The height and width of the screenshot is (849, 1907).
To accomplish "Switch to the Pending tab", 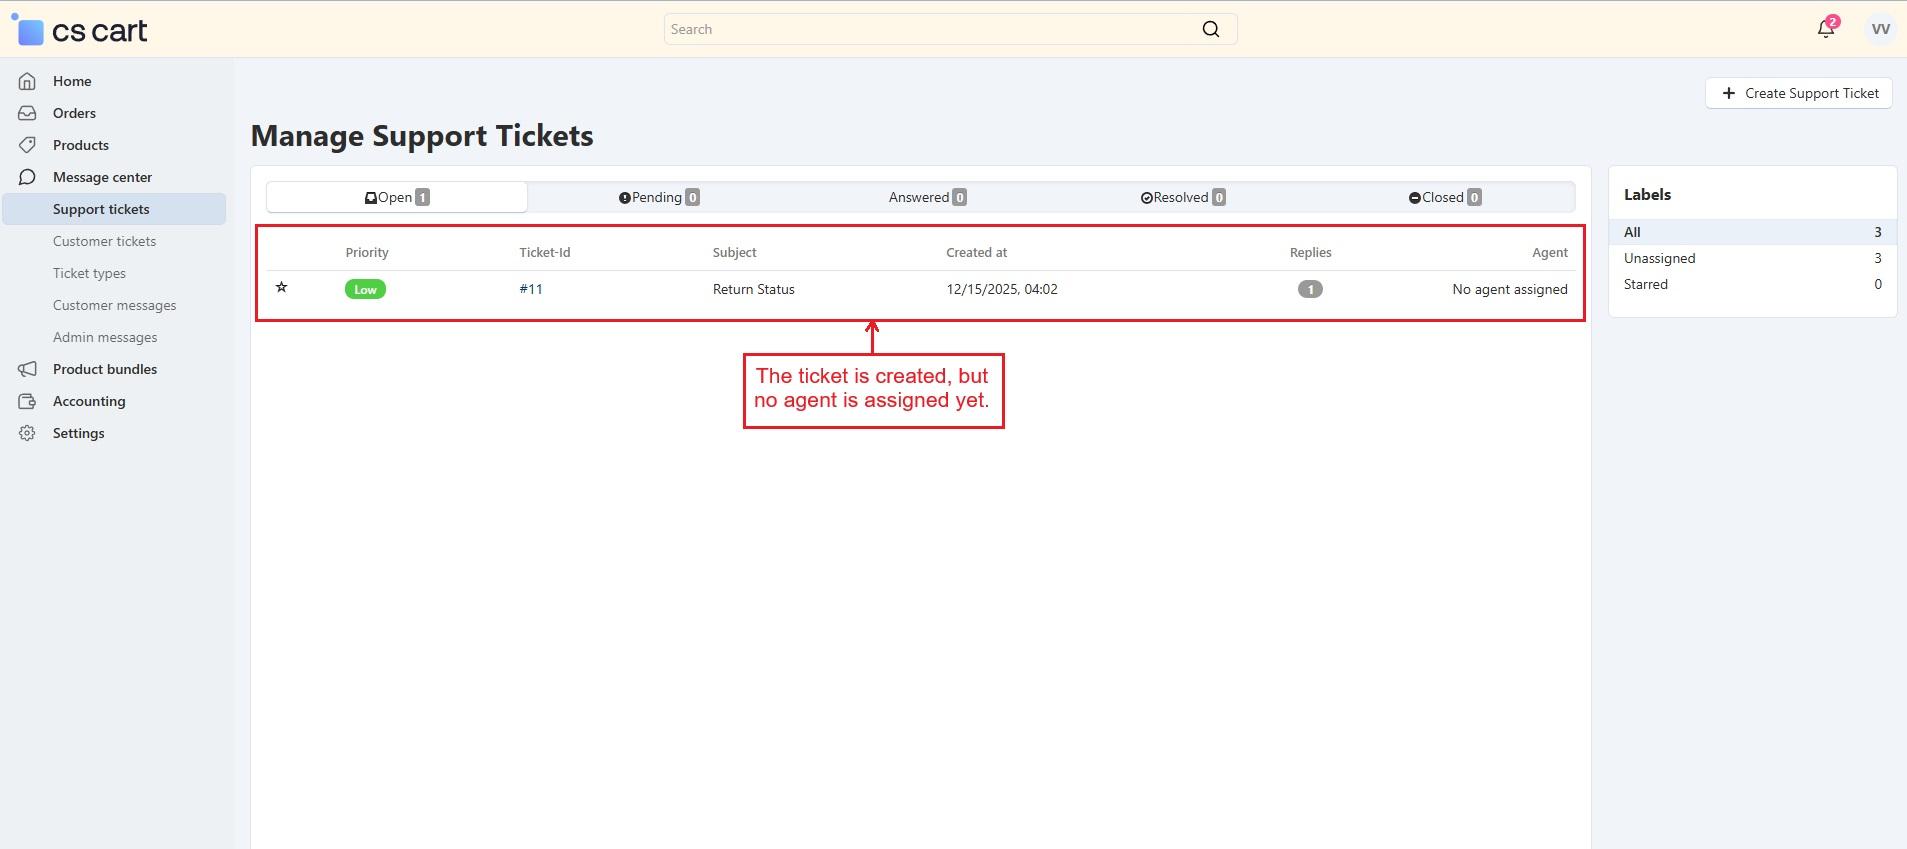I will coord(658,197).
